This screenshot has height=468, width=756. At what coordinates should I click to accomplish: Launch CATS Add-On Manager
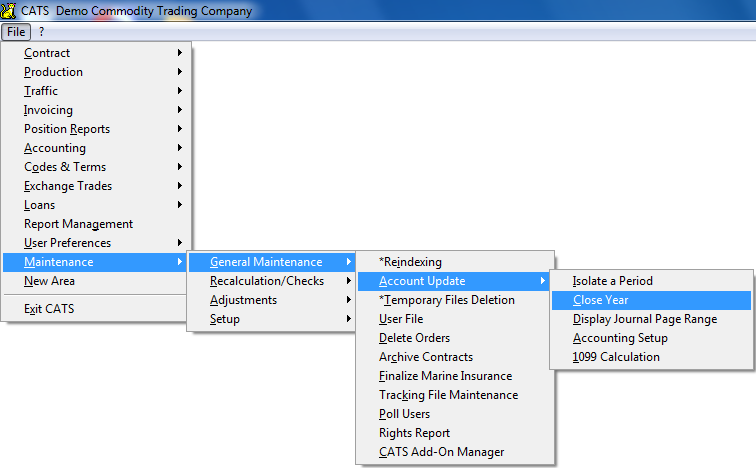coord(455,452)
